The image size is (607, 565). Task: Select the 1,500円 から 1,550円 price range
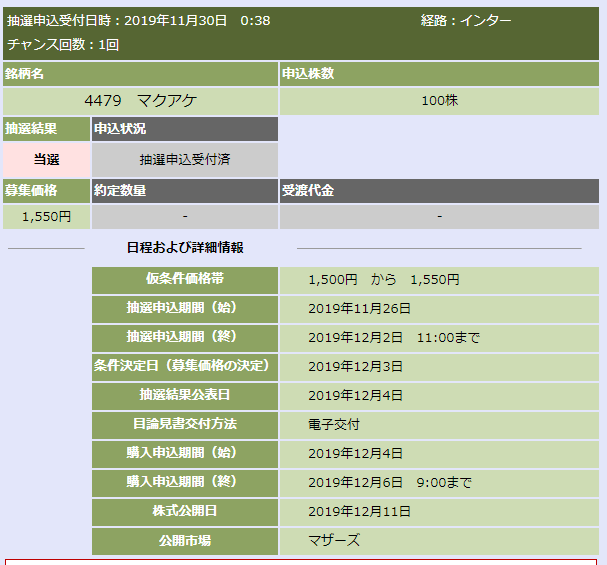click(384, 280)
